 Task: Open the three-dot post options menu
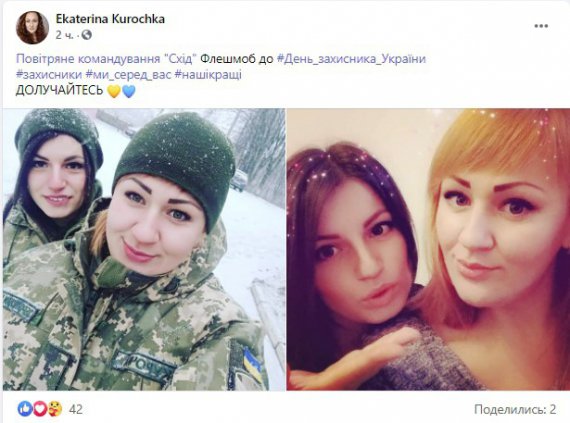541,26
